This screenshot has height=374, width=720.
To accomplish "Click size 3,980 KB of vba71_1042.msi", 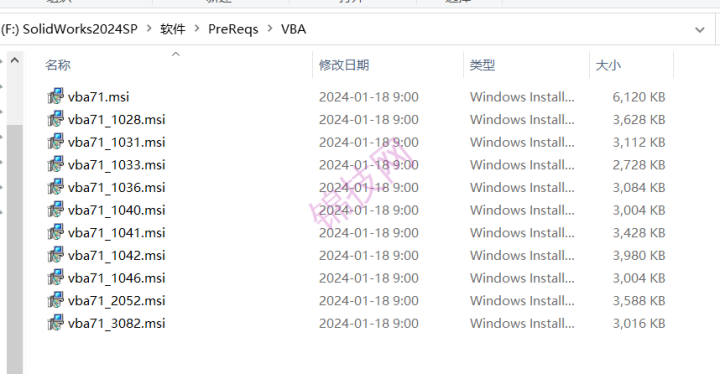I will click(639, 255).
